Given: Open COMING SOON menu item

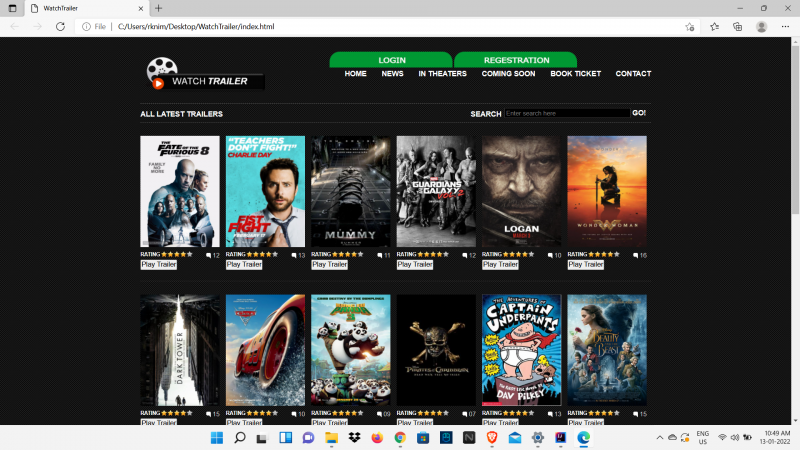Looking at the screenshot, I should pyautogui.click(x=508, y=74).
